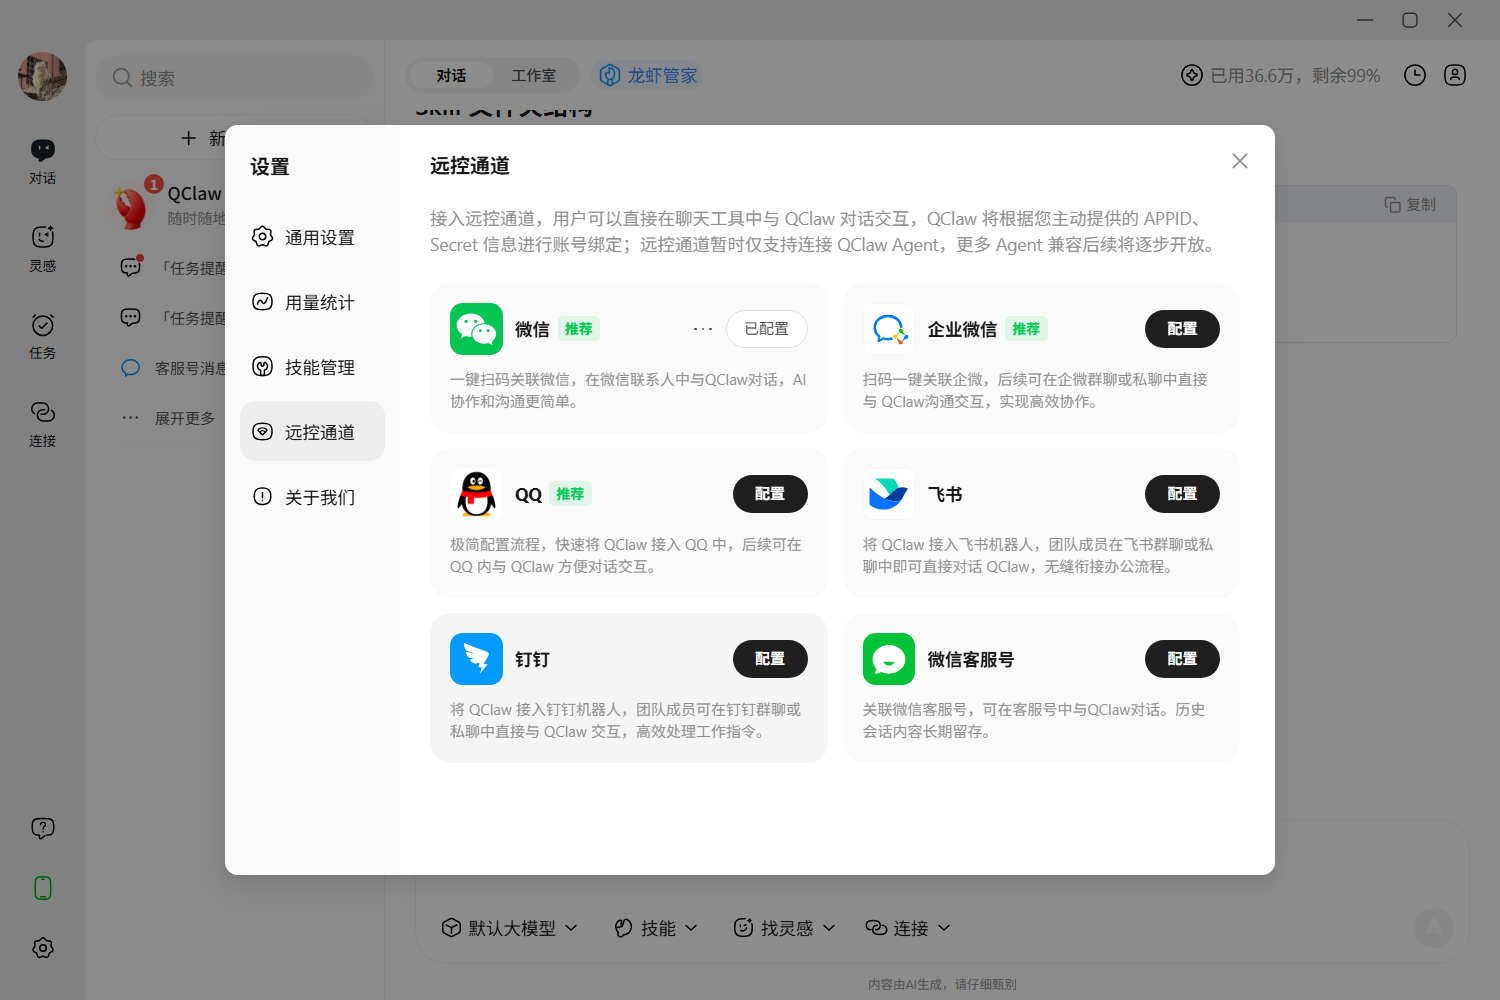Click the new chat plus button

(188, 138)
